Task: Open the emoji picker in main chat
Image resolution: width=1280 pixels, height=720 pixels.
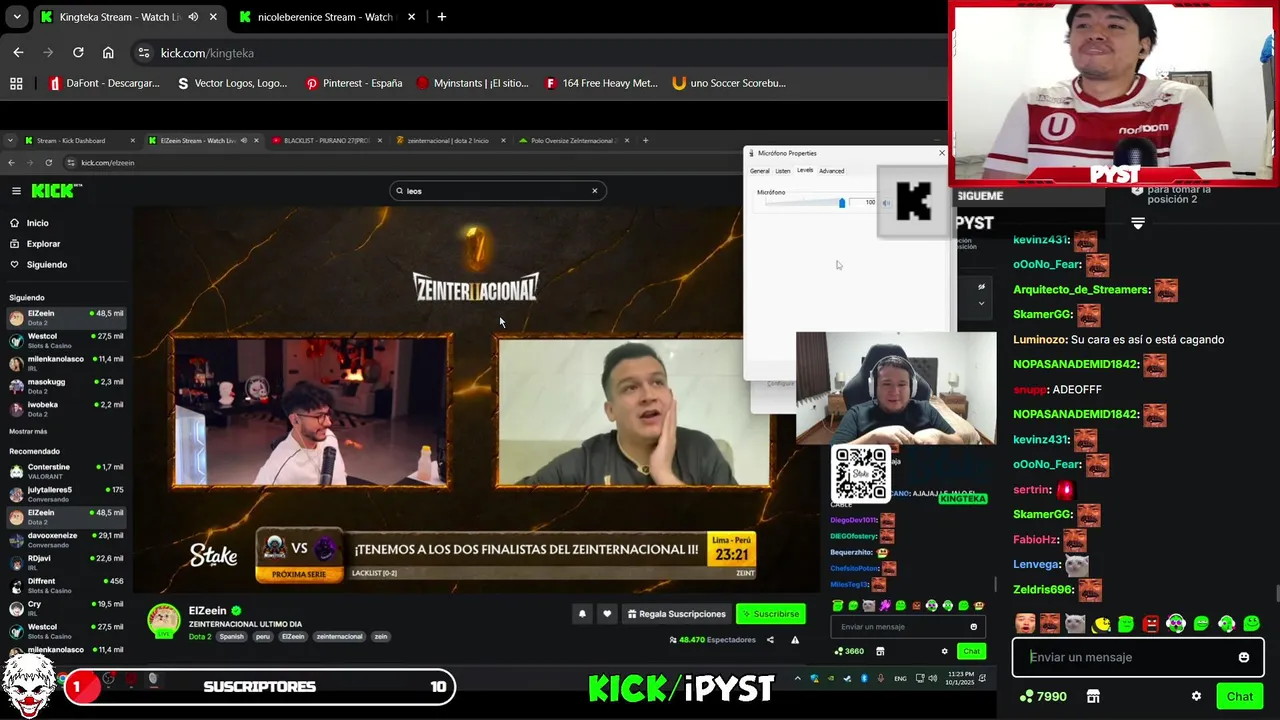Action: tap(1243, 657)
